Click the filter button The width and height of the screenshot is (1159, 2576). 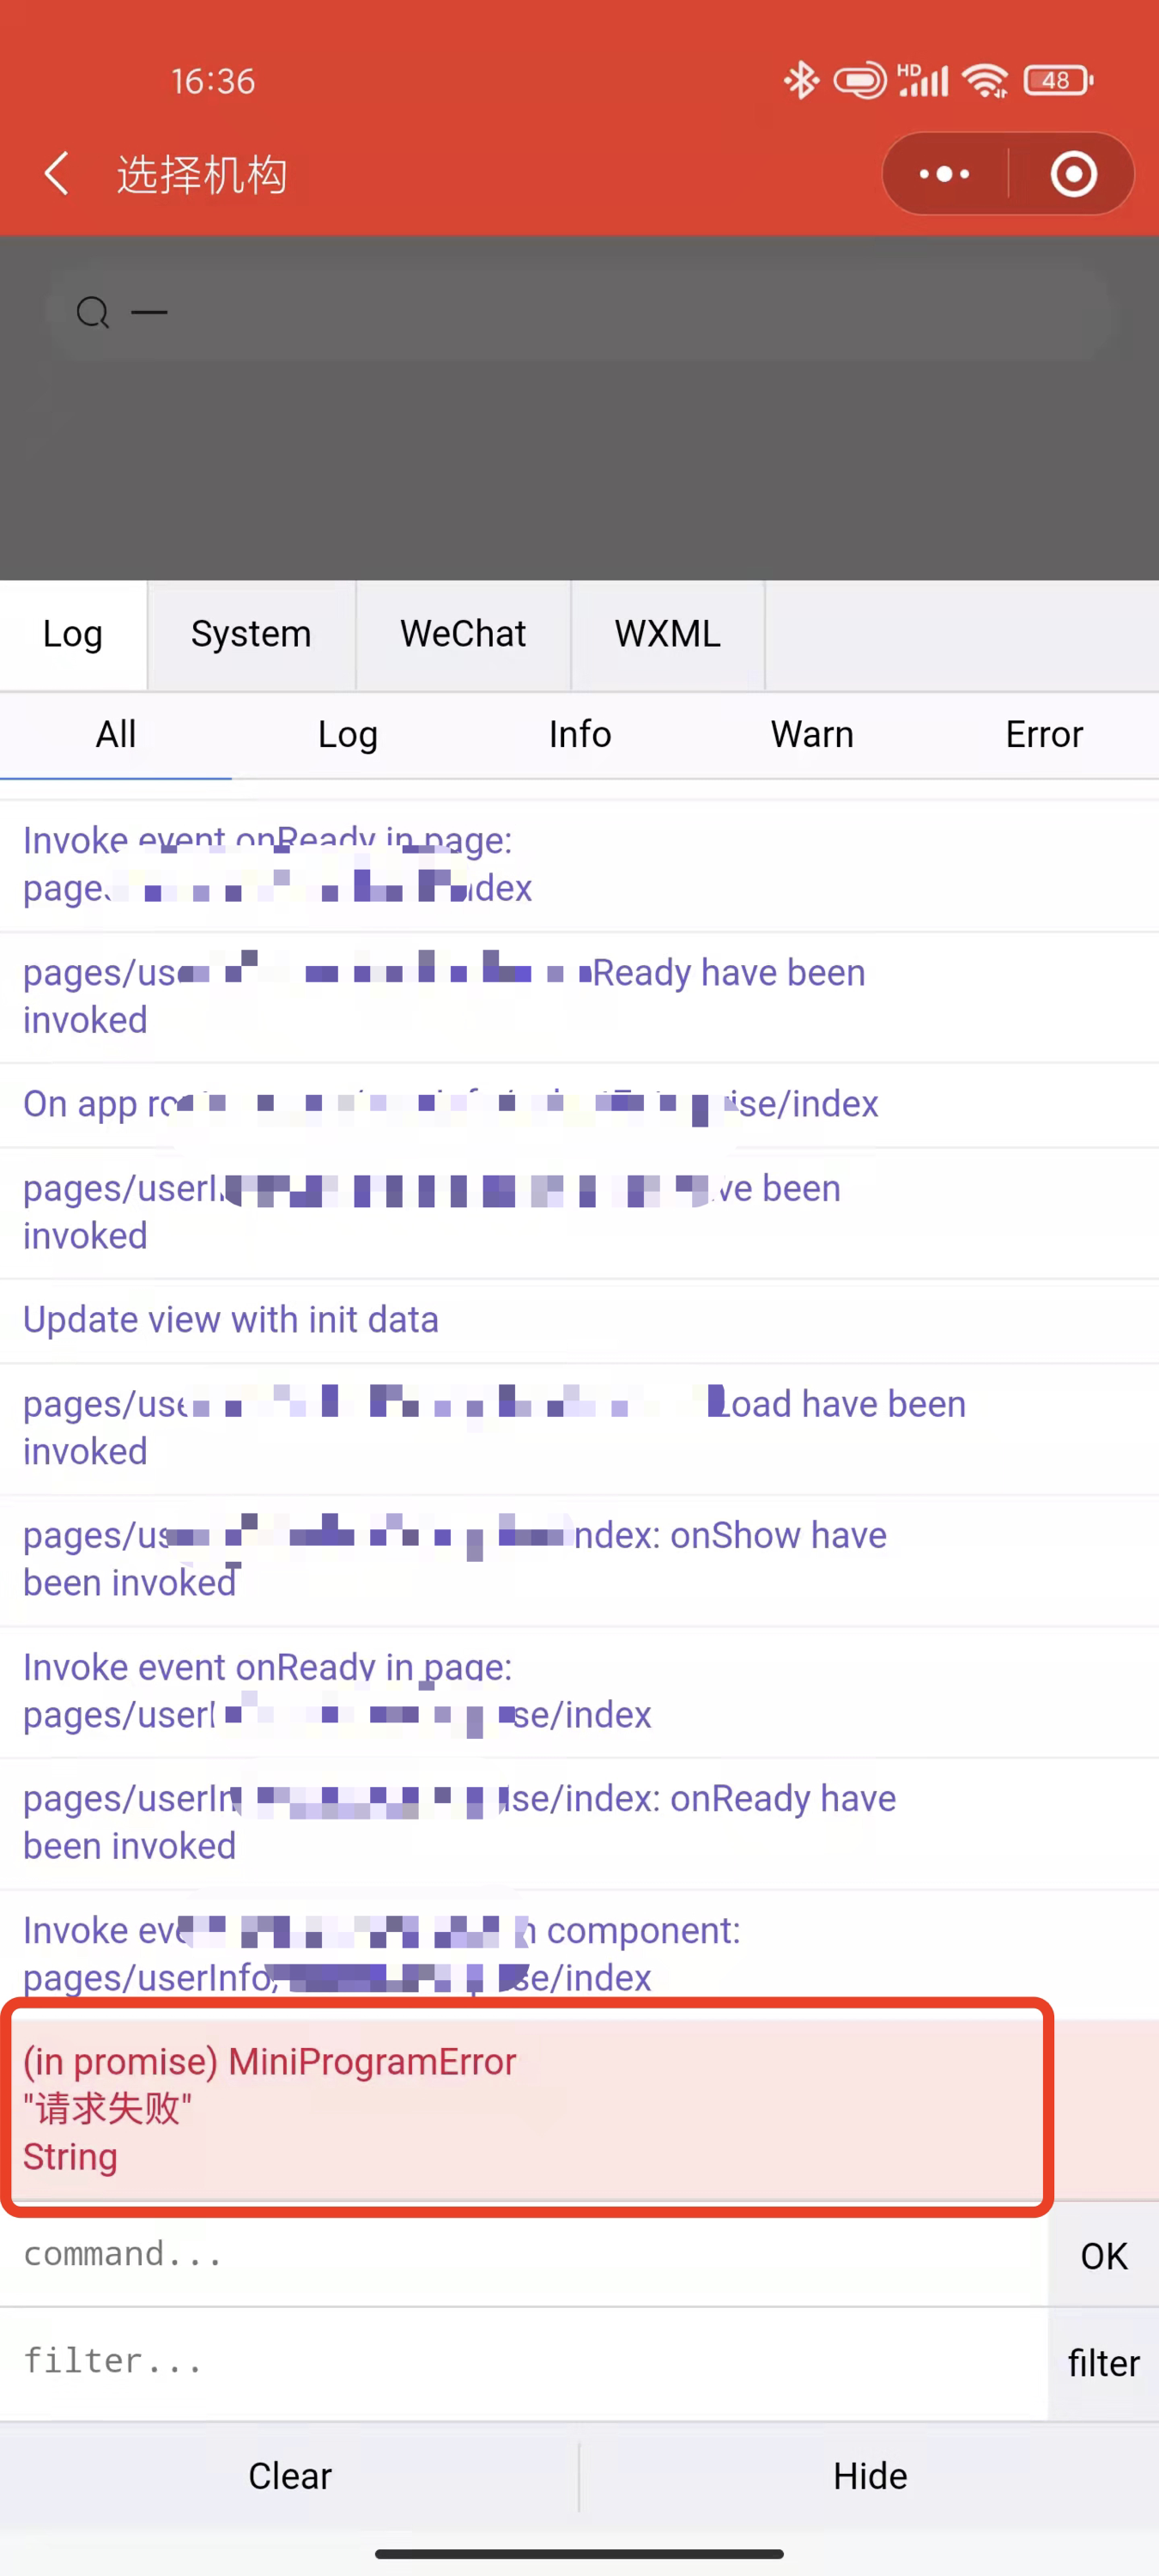(x=1104, y=2363)
